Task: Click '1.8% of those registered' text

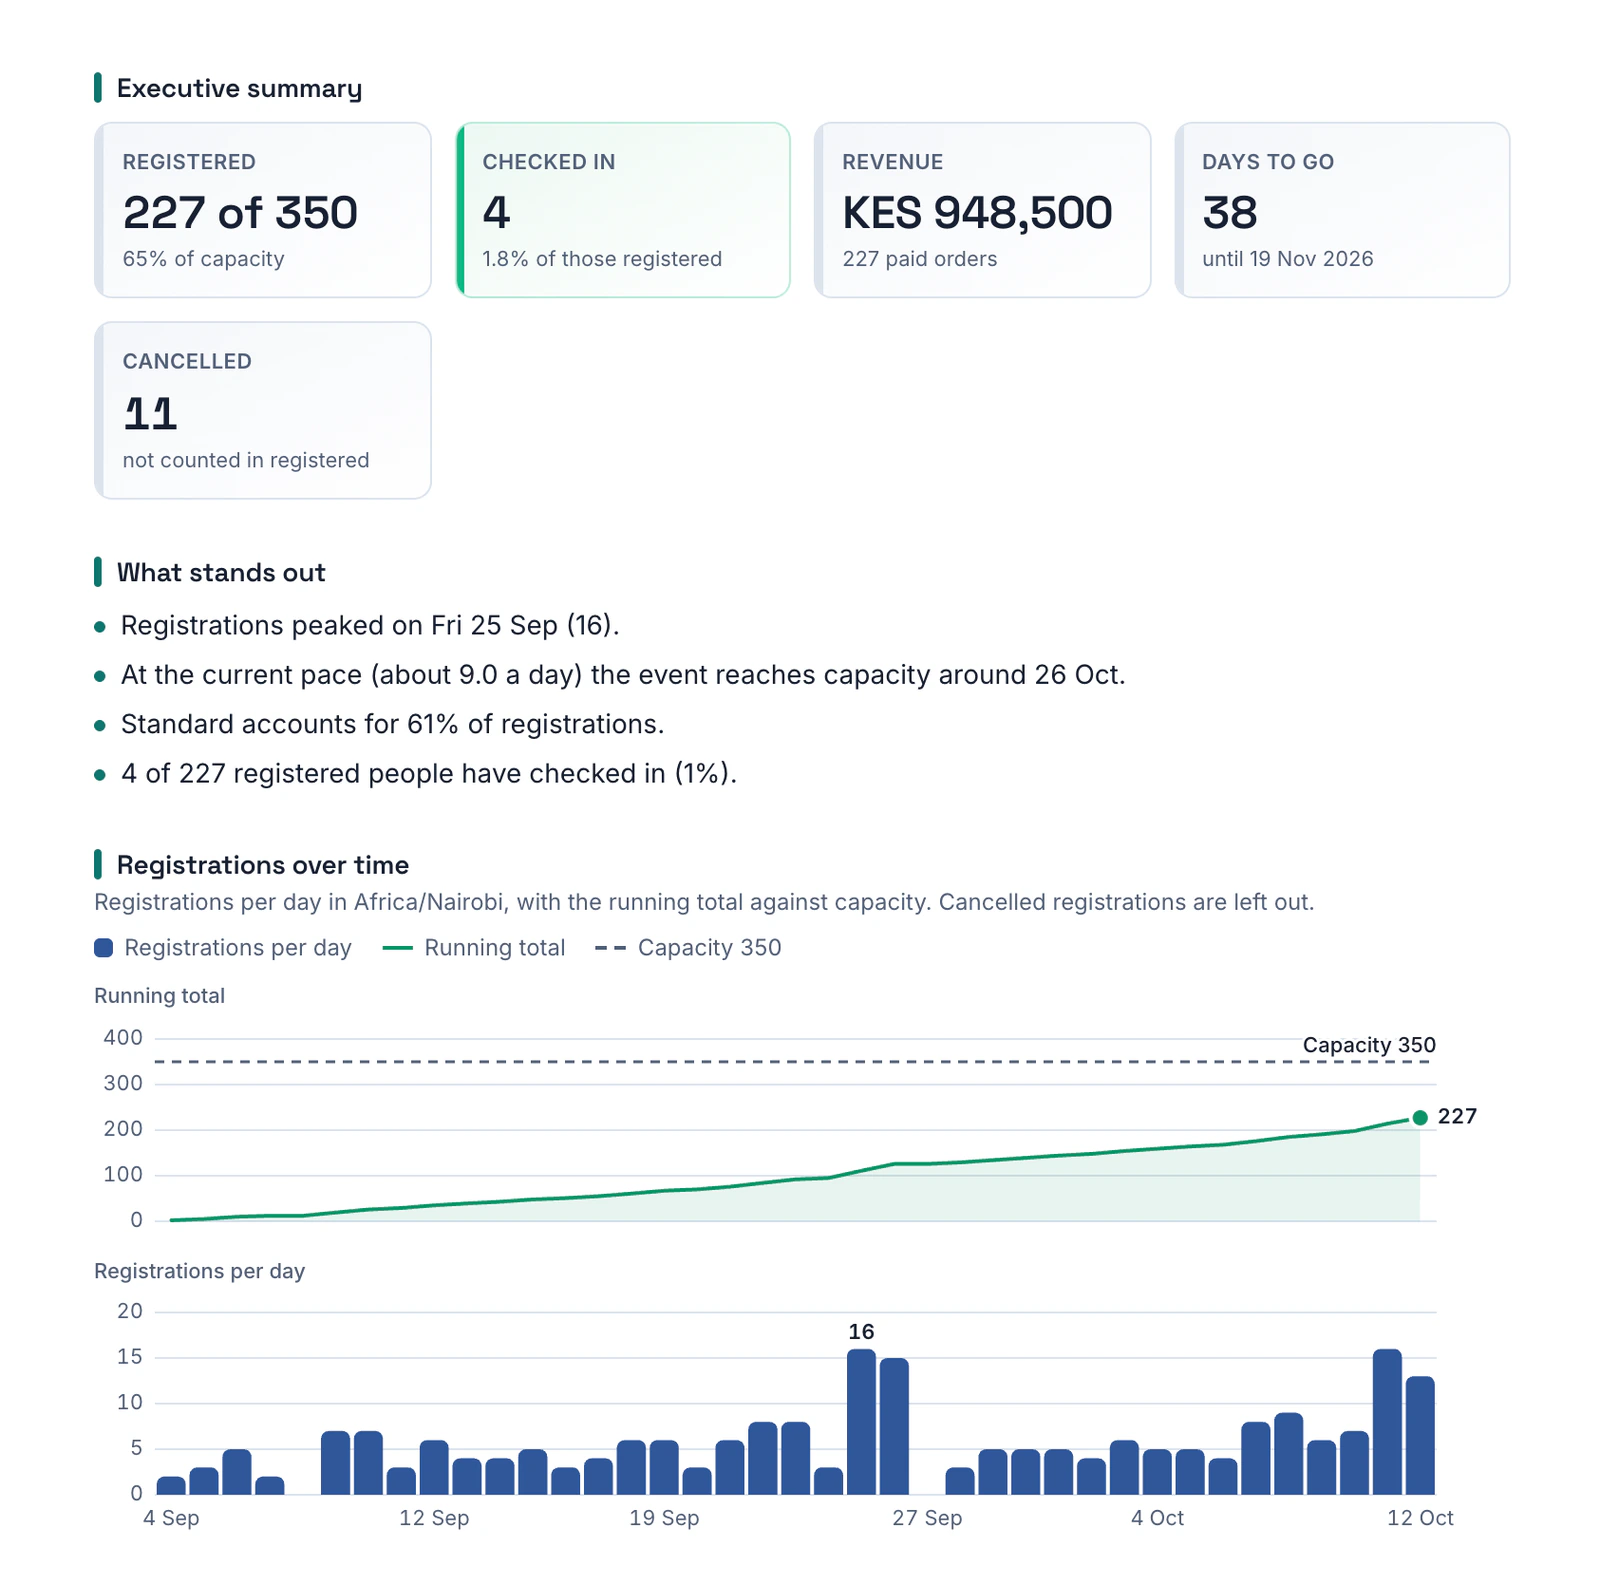Action: [x=602, y=259]
